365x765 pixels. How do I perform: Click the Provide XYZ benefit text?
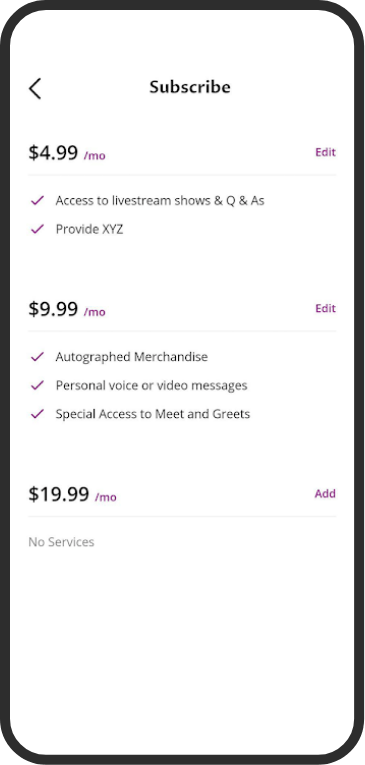tap(89, 229)
